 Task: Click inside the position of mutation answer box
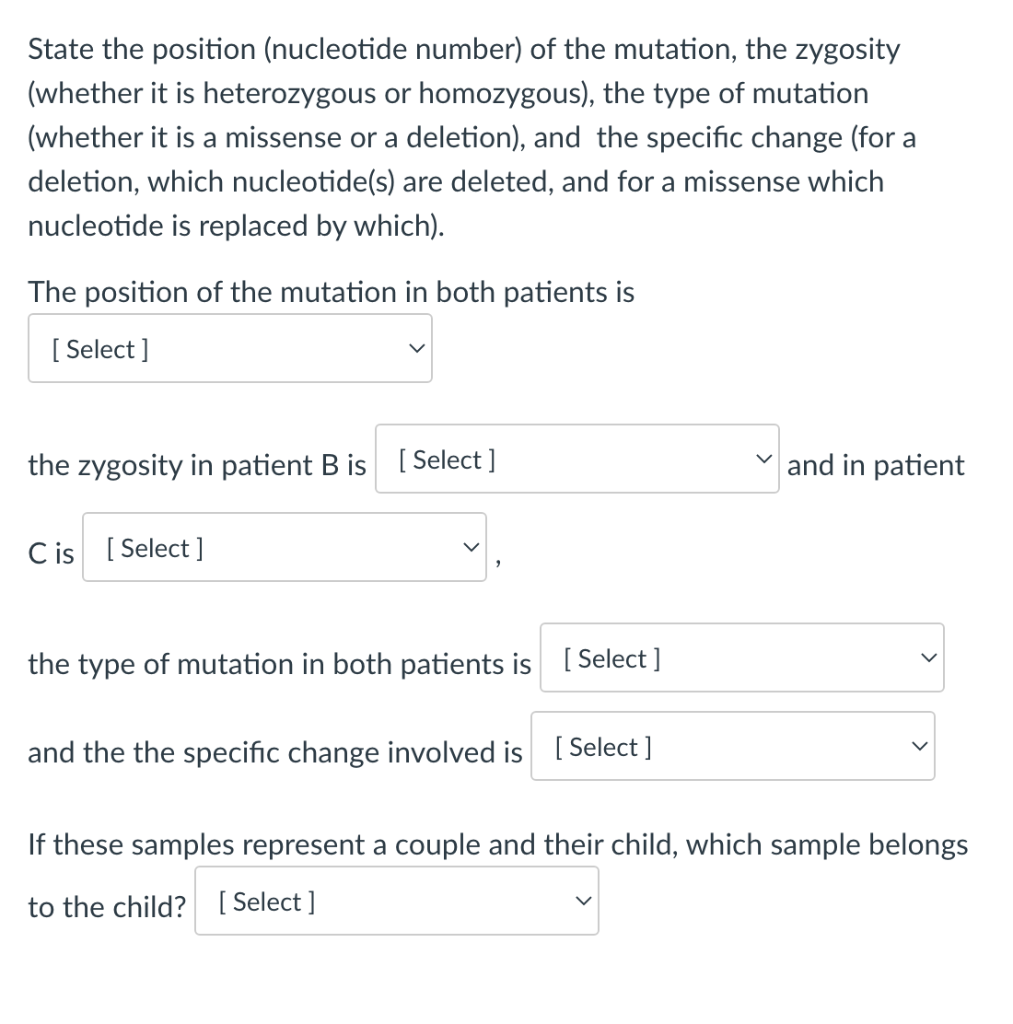[230, 348]
